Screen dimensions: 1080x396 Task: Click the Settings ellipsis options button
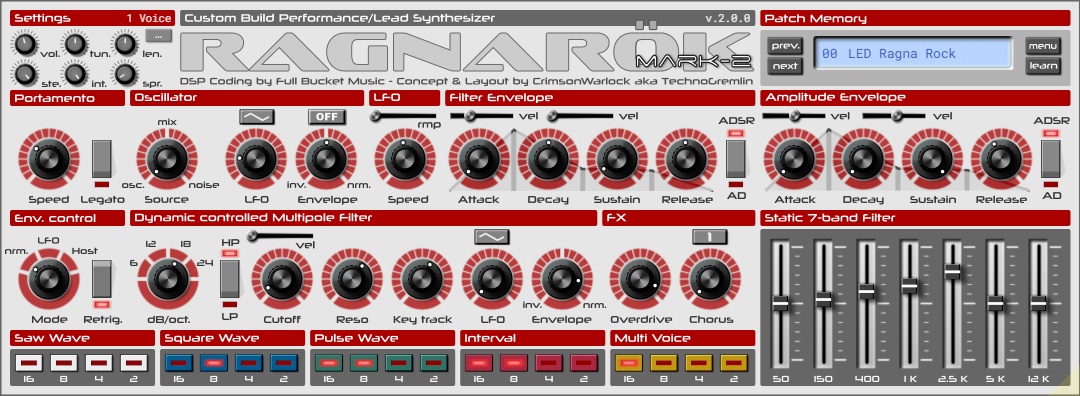click(158, 34)
